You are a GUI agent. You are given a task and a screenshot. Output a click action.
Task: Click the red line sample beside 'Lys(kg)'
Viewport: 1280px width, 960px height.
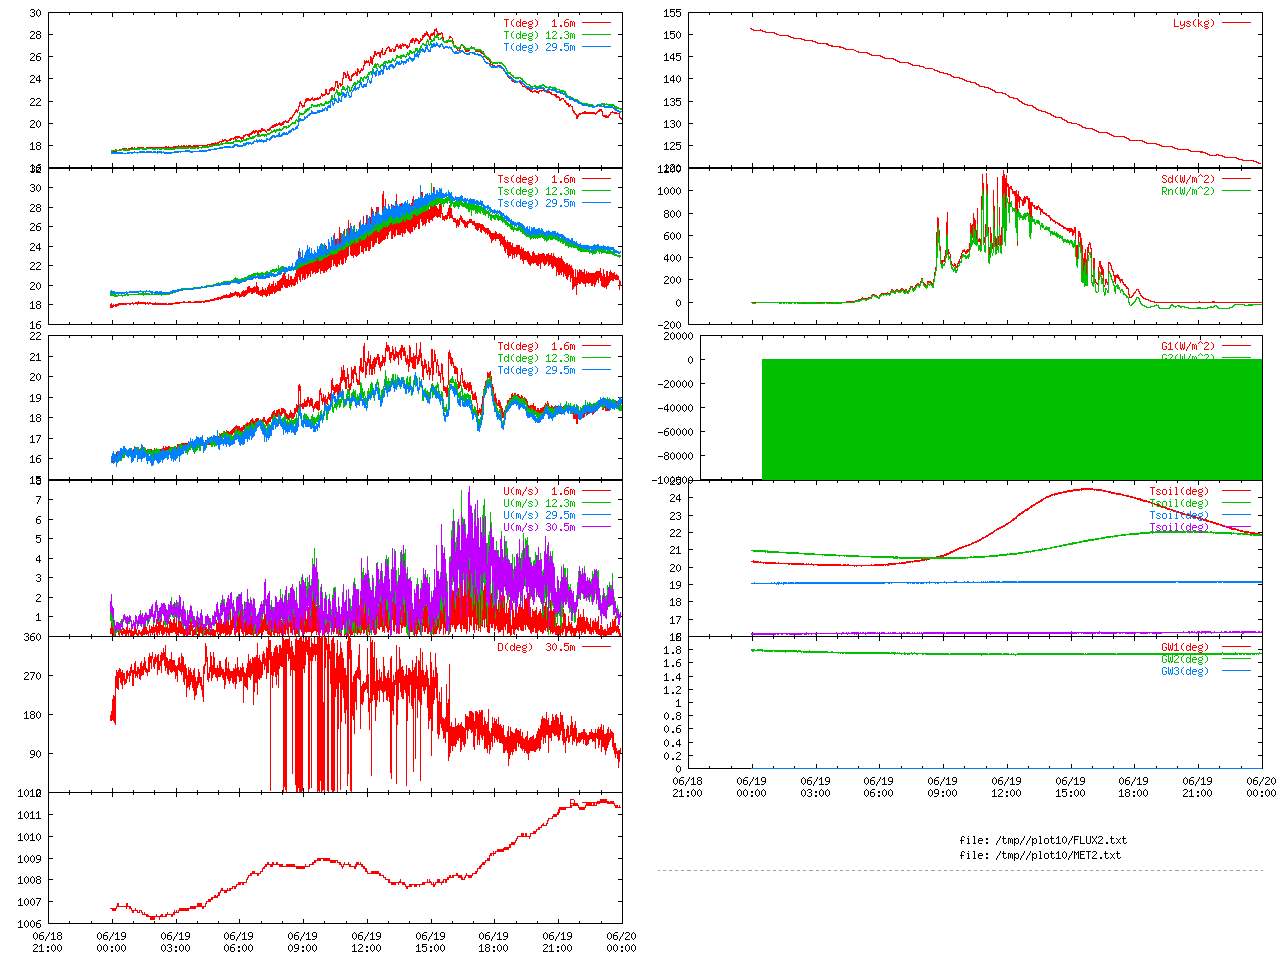click(1236, 23)
